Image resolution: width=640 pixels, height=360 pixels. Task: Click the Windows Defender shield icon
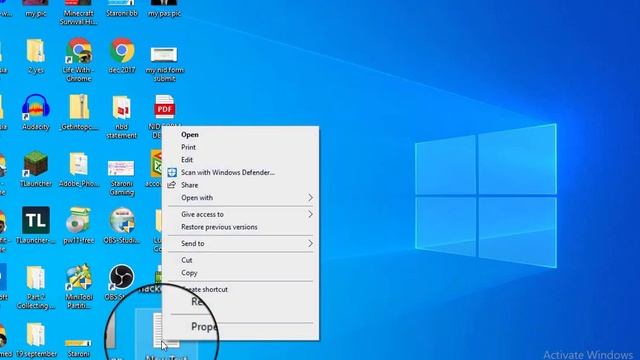click(172, 173)
